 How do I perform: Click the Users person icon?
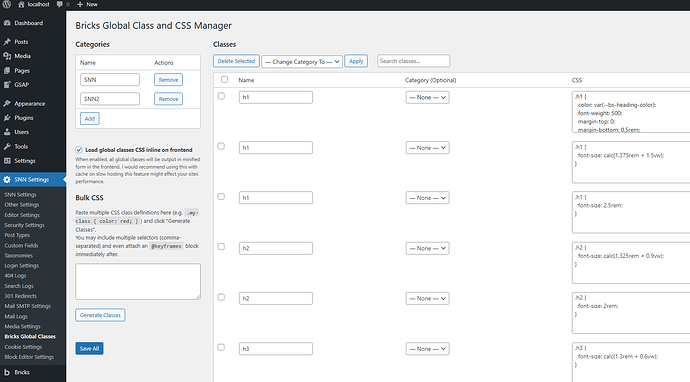coord(7,132)
